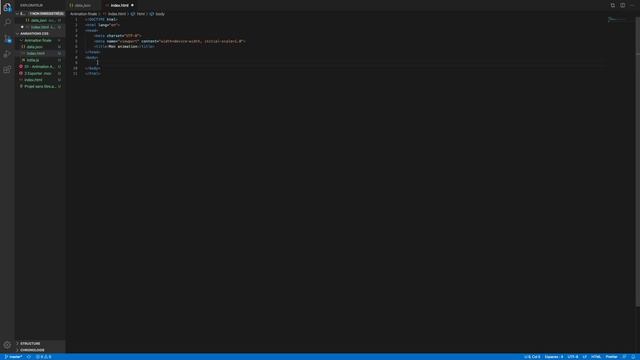This screenshot has width=640, height=360.
Task: Open the Explorer view in activity bar
Action: pyautogui.click(x=7, y=7)
